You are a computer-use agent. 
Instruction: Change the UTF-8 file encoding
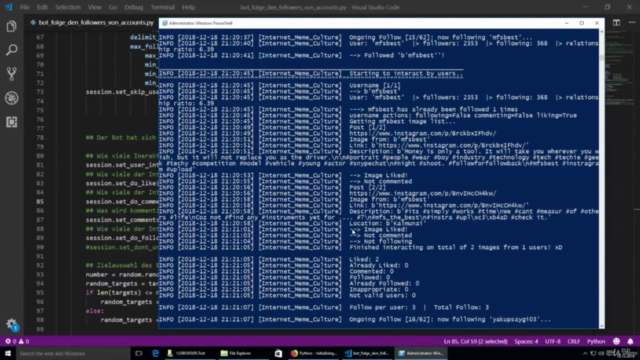tap(553, 341)
